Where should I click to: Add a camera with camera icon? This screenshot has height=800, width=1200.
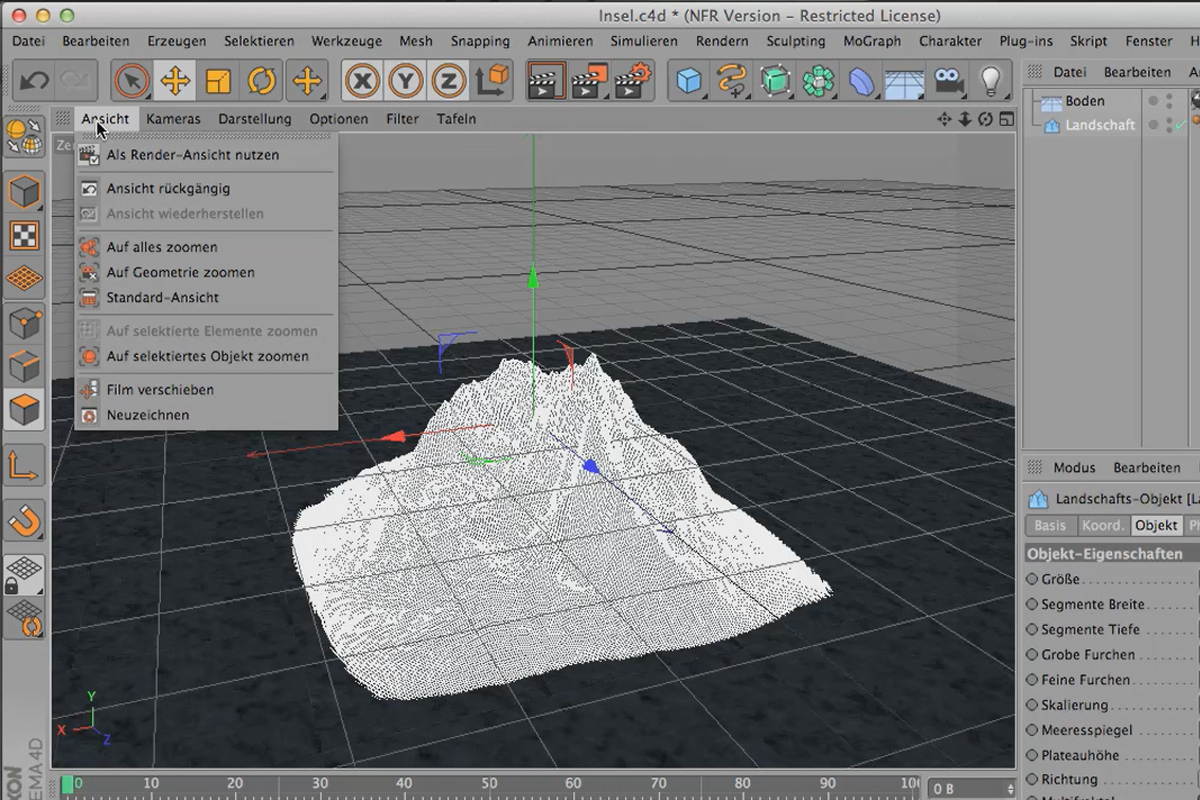click(948, 81)
